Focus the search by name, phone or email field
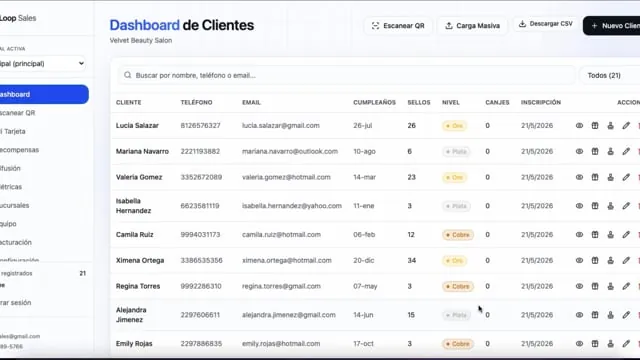The width and height of the screenshot is (640, 360). 347,76
